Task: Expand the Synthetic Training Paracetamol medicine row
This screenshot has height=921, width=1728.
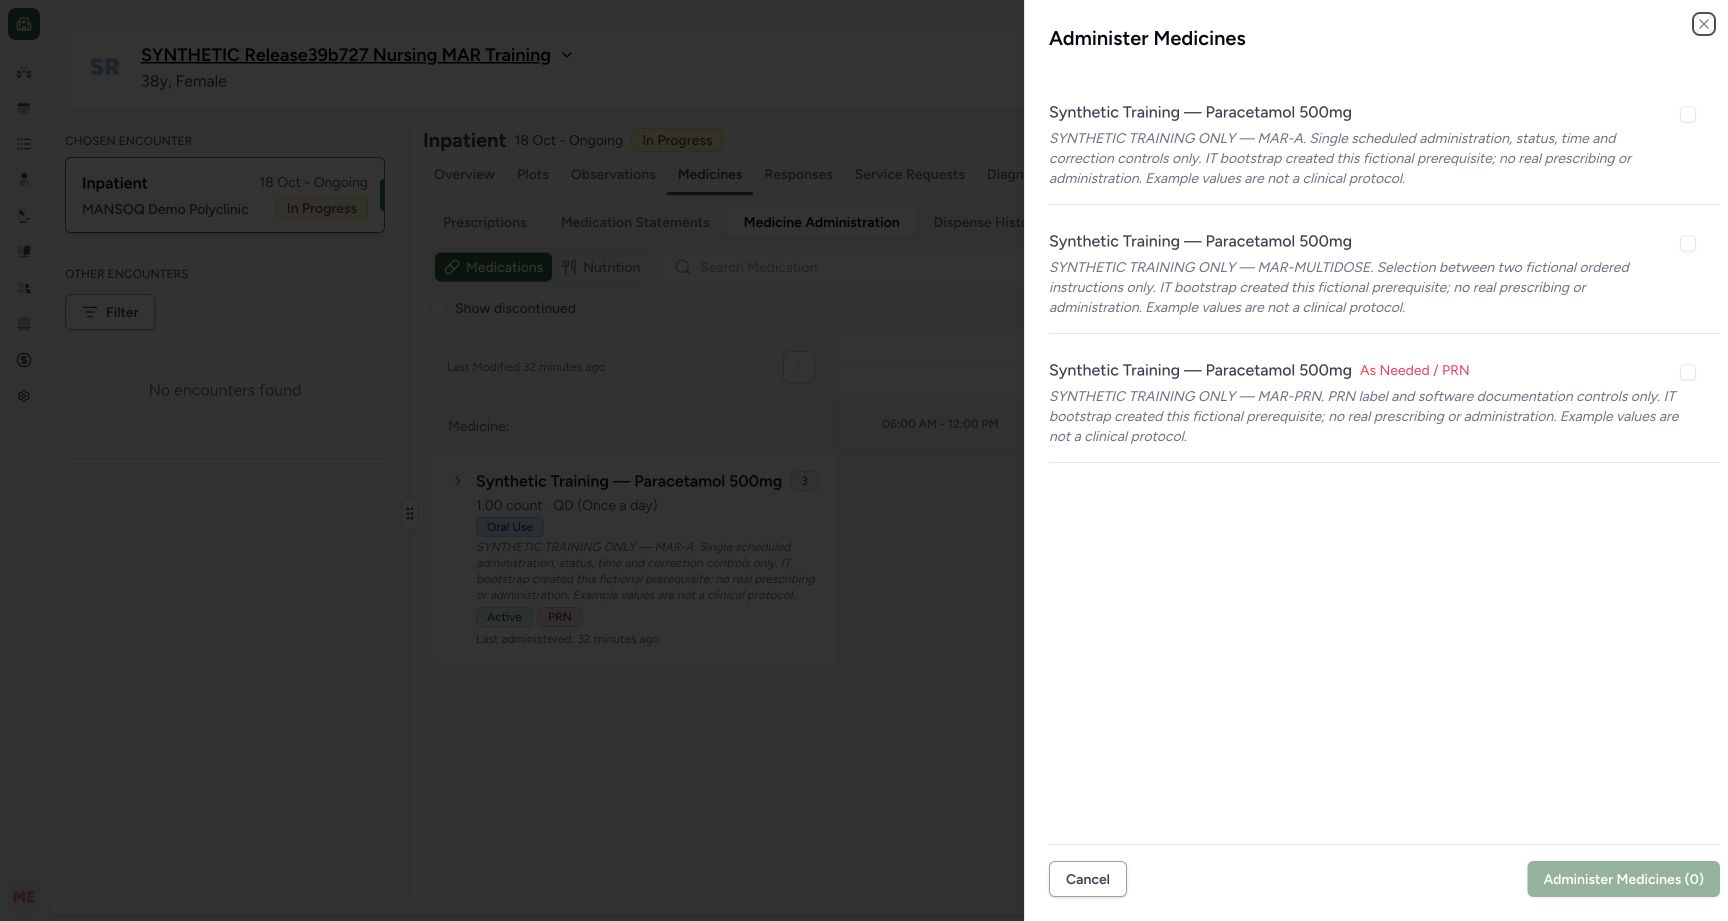Action: coord(458,481)
